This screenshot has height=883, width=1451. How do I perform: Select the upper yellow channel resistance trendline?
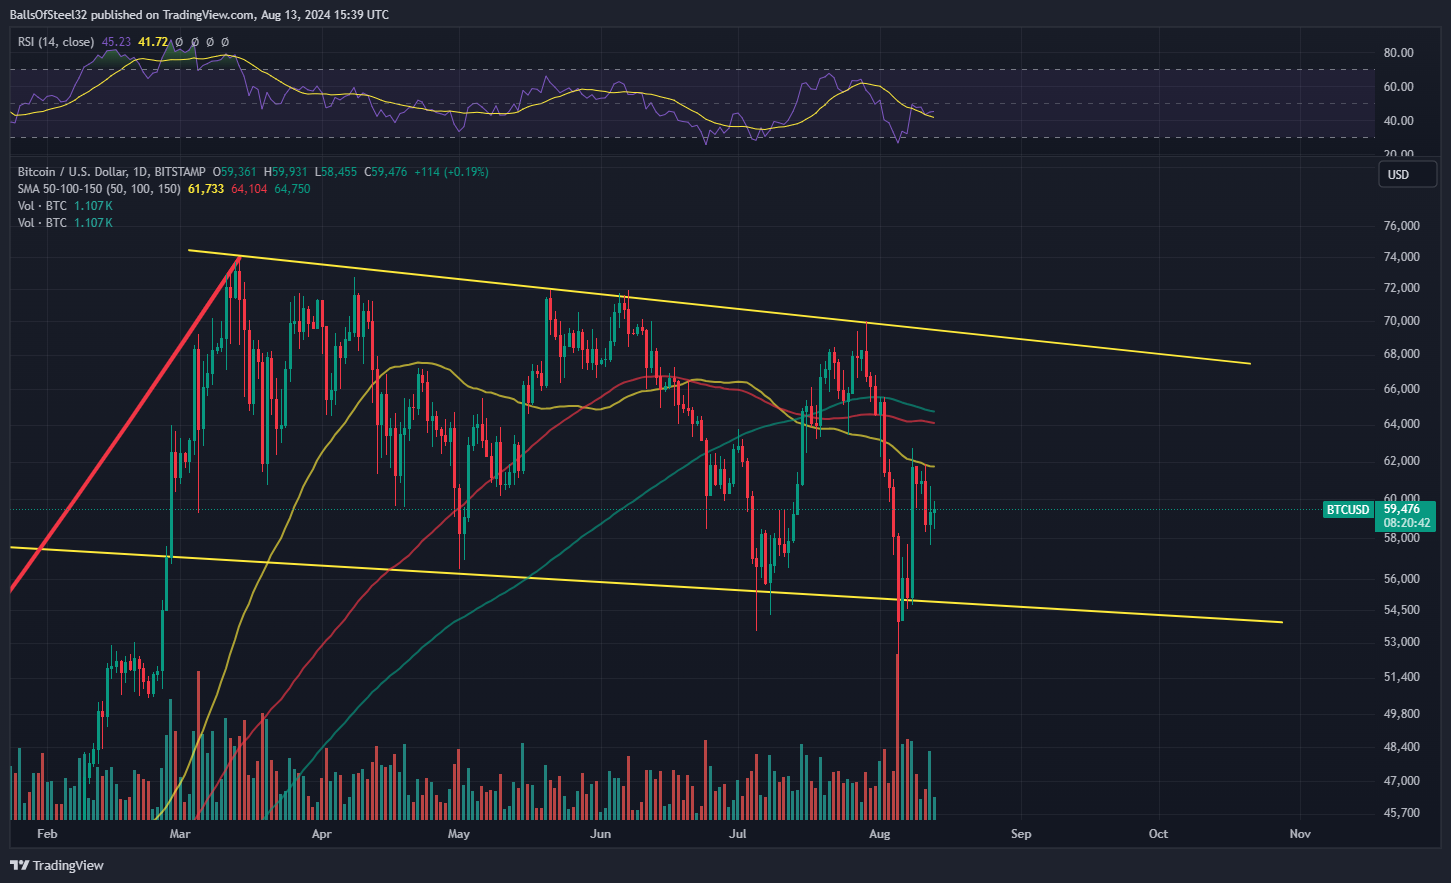(x=720, y=307)
